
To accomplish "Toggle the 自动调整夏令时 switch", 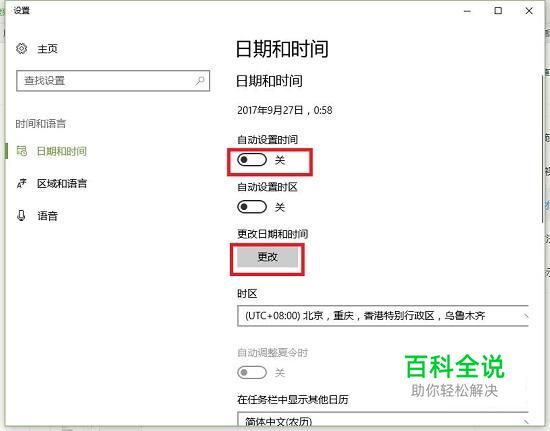I will pos(252,372).
